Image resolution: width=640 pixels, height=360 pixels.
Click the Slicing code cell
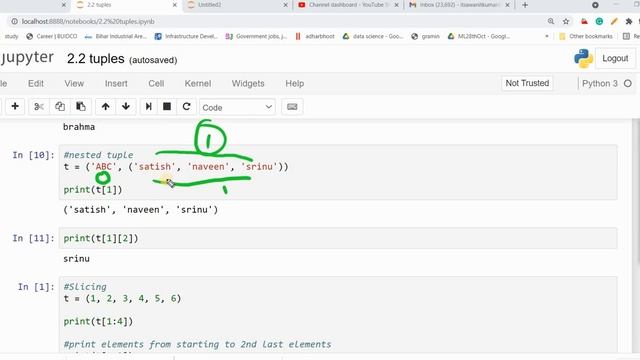click(x=338, y=314)
